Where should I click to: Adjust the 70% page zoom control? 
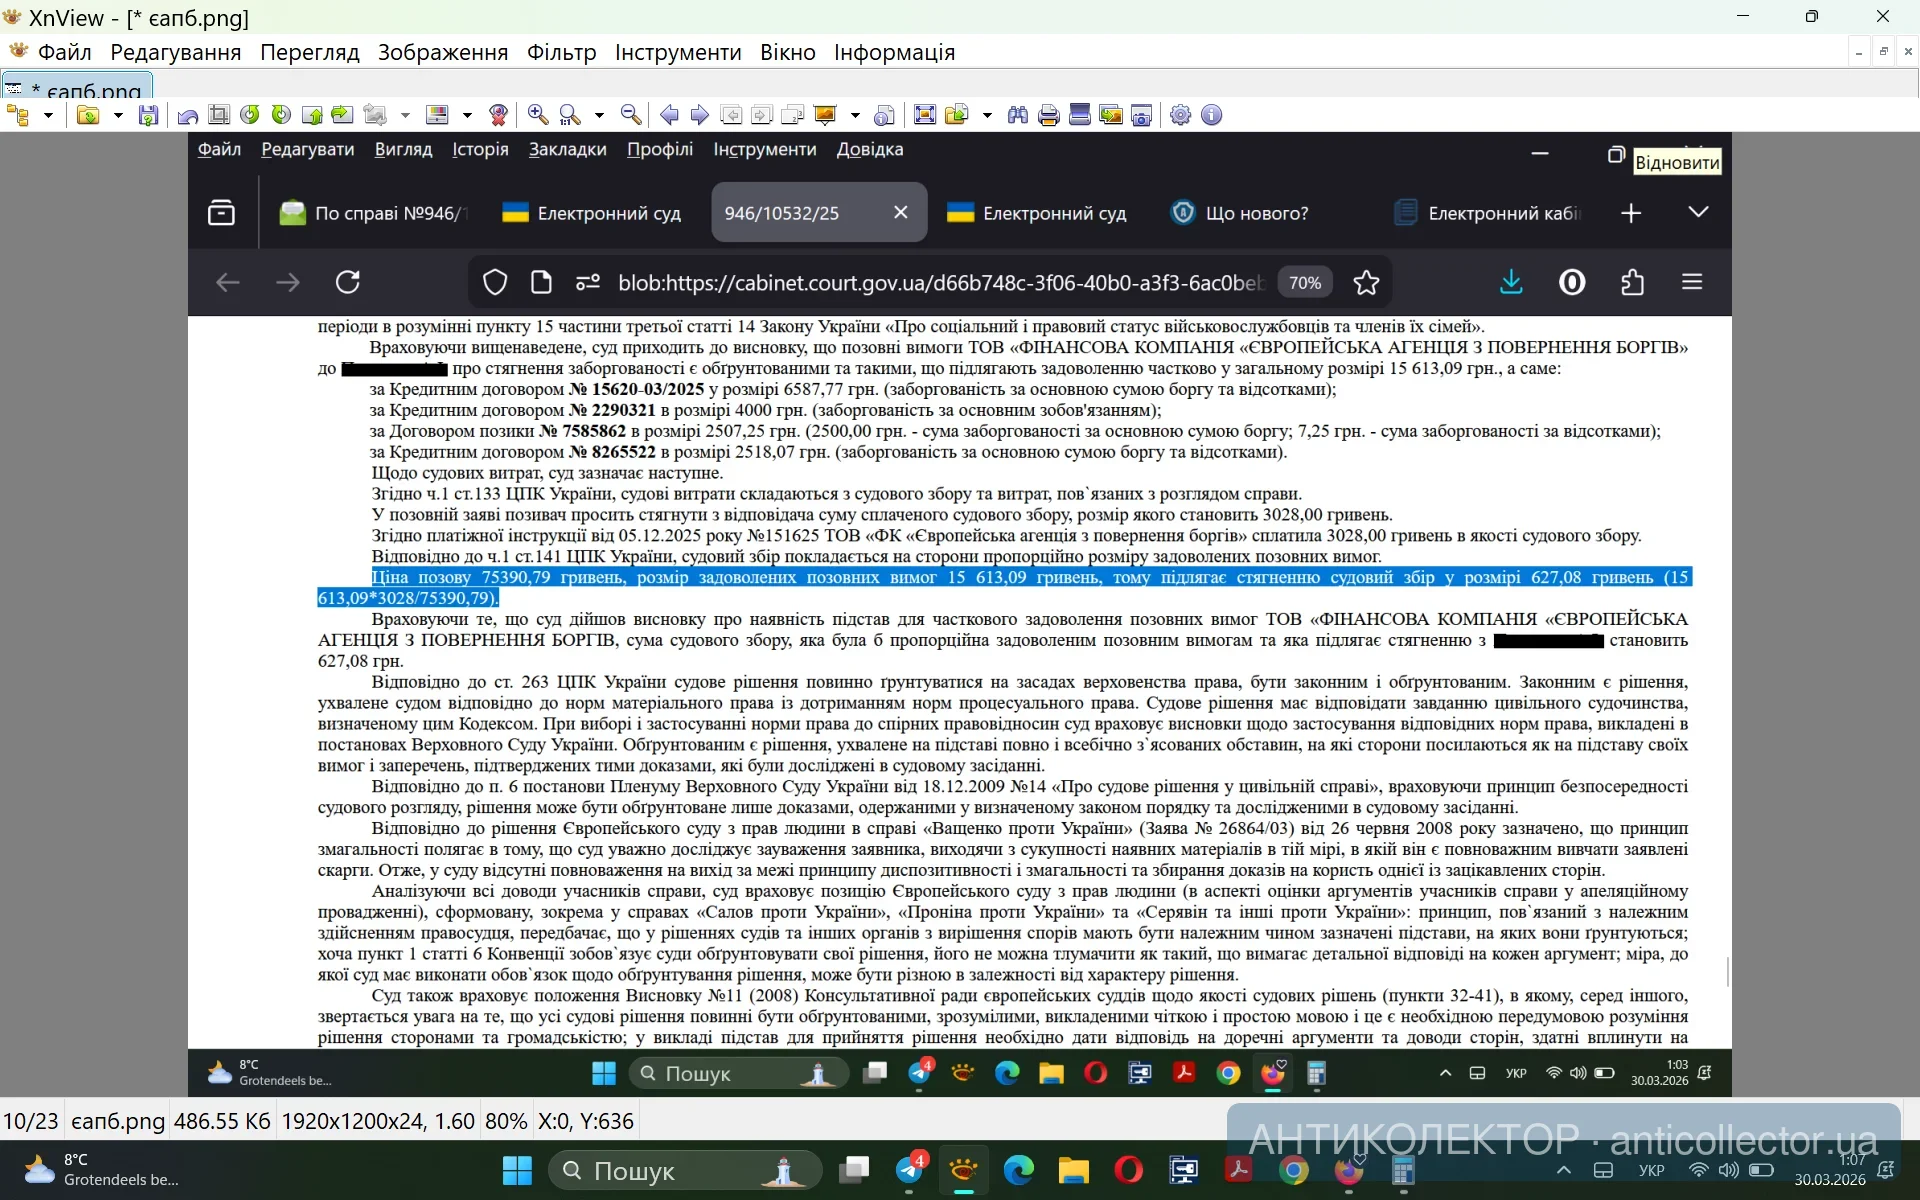click(x=1304, y=282)
